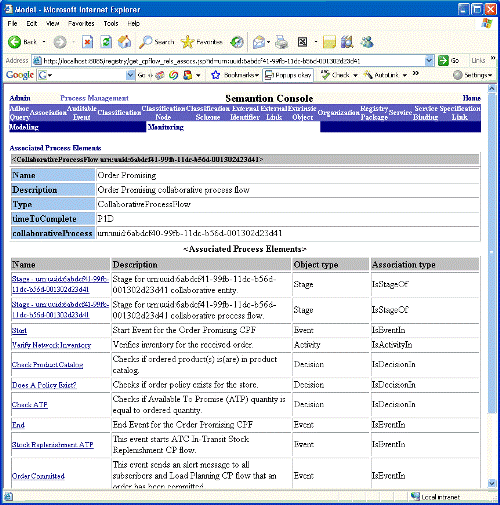Screen dimensions: 500x505
Task: Click inside the address URL field
Action: [x=229, y=61]
